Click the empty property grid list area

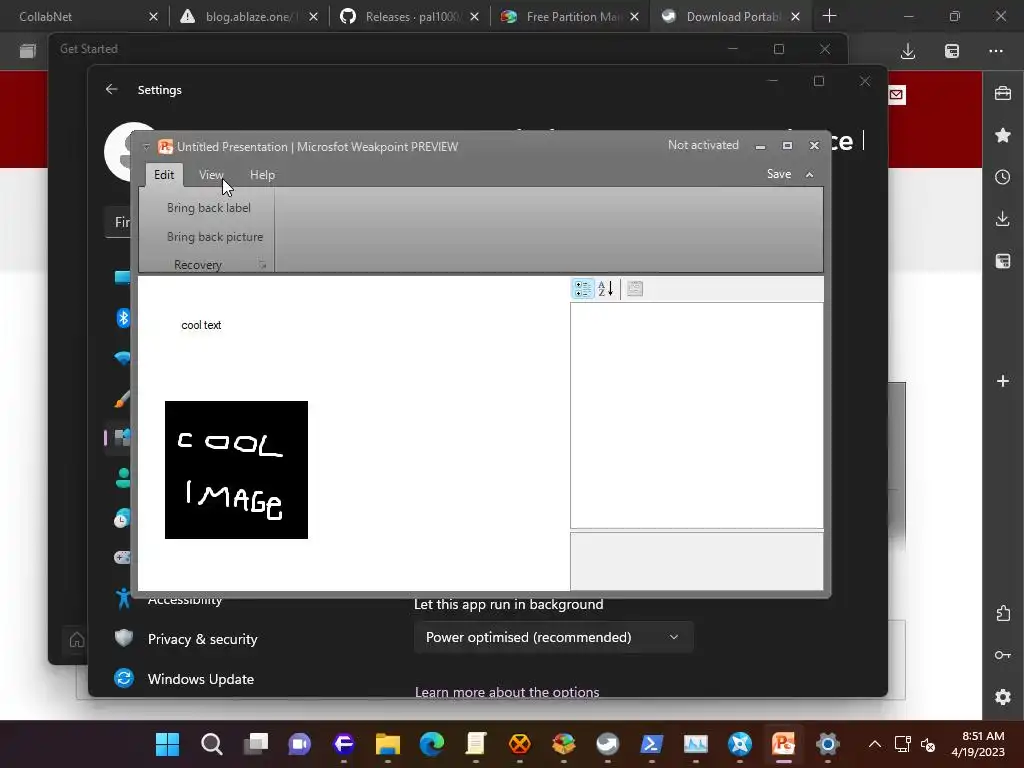[x=697, y=415]
